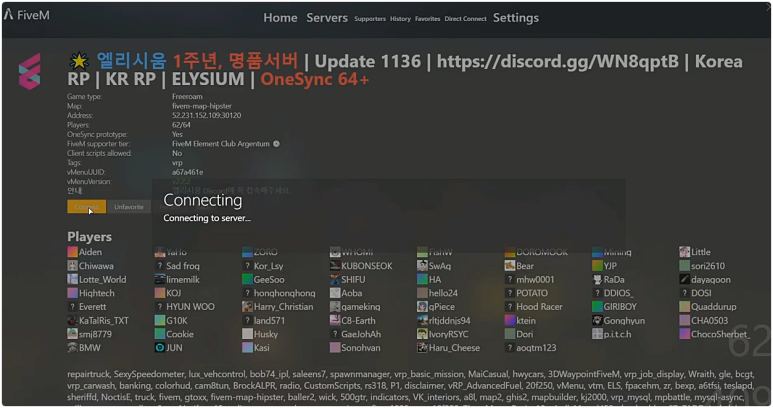The image size is (773, 408).
Task: Select the supporter tier FiveM Element Club Argentum
Action: pyautogui.click(x=221, y=144)
